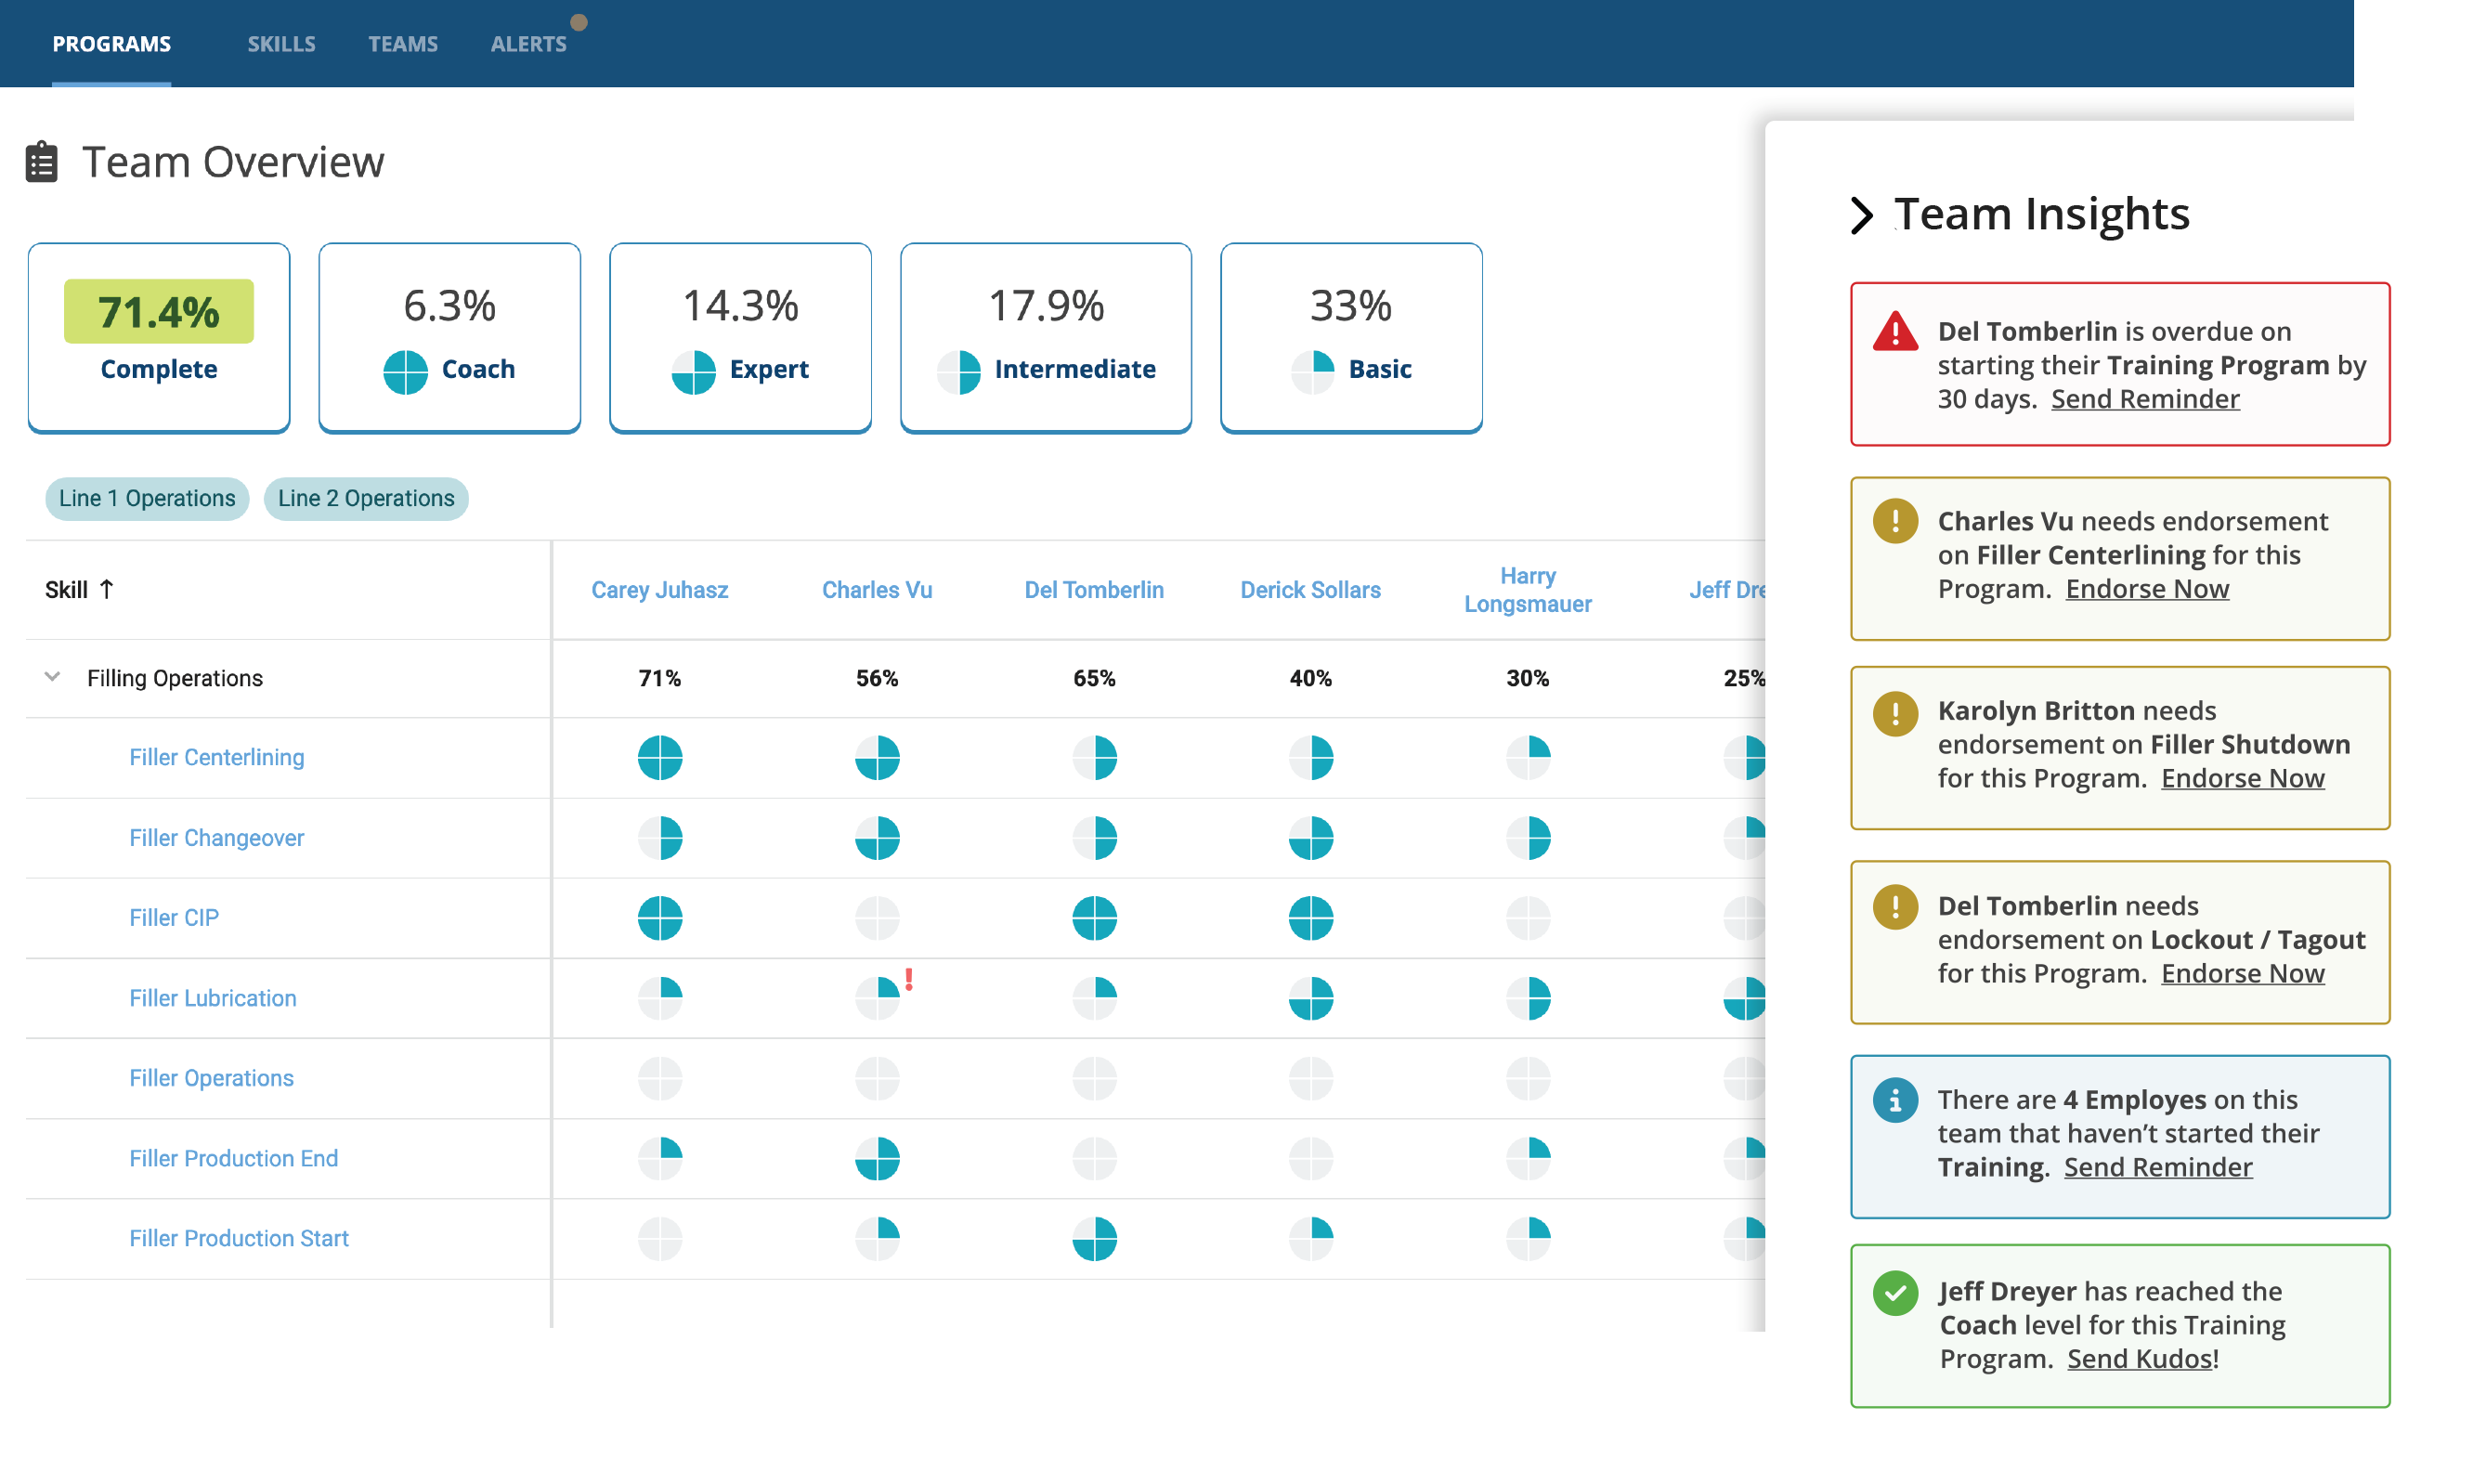This screenshot has width=2473, height=1484.
Task: Toggle the Line 1 Operations filter chip
Action: pos(147,498)
